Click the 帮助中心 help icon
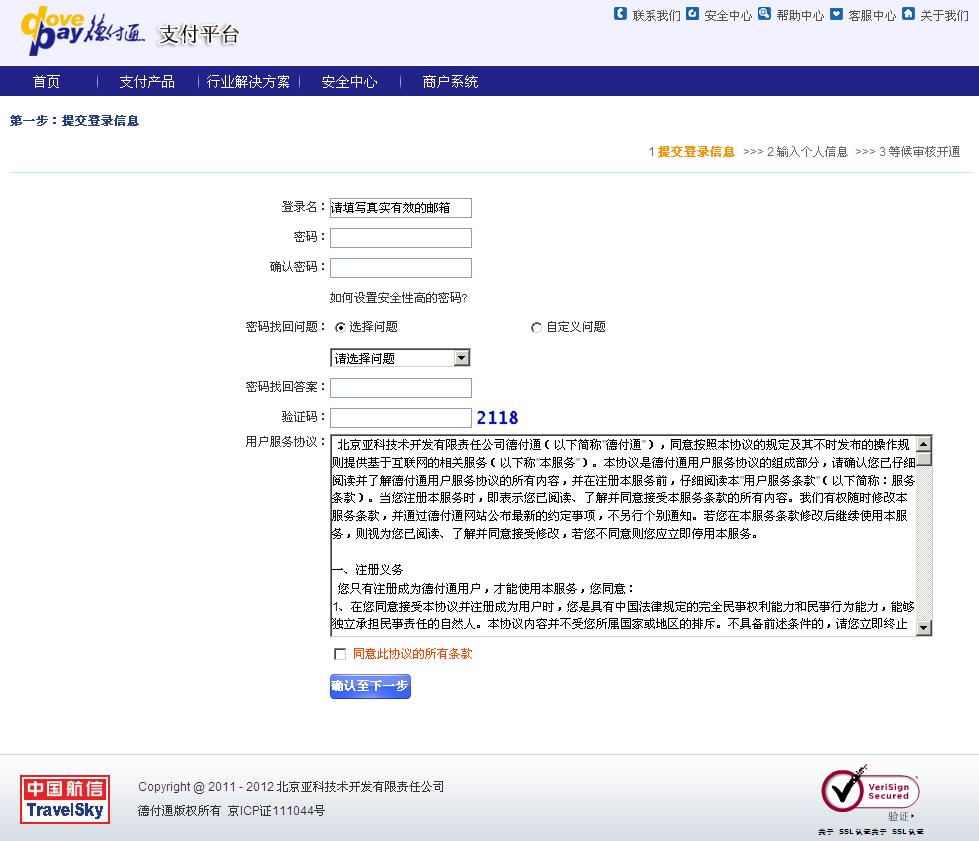Image resolution: width=979 pixels, height=841 pixels. (765, 14)
